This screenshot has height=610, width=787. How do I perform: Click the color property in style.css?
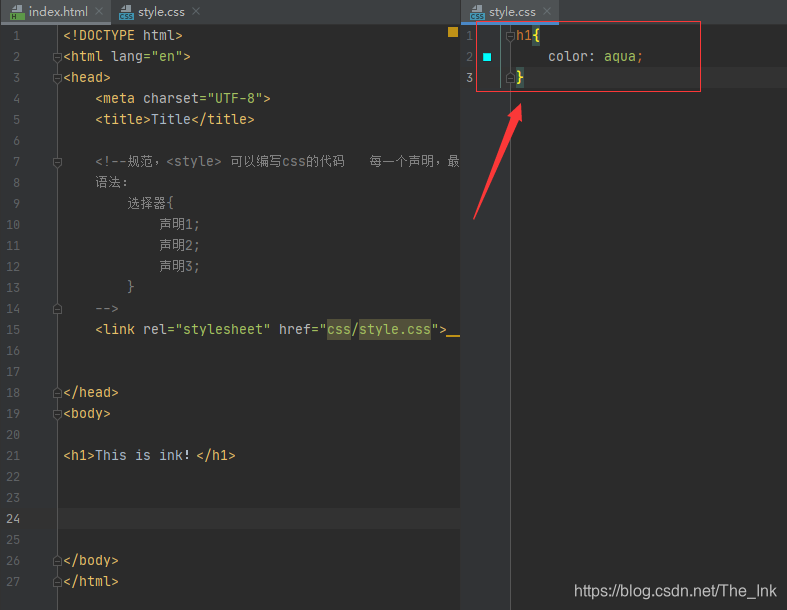pyautogui.click(x=567, y=57)
